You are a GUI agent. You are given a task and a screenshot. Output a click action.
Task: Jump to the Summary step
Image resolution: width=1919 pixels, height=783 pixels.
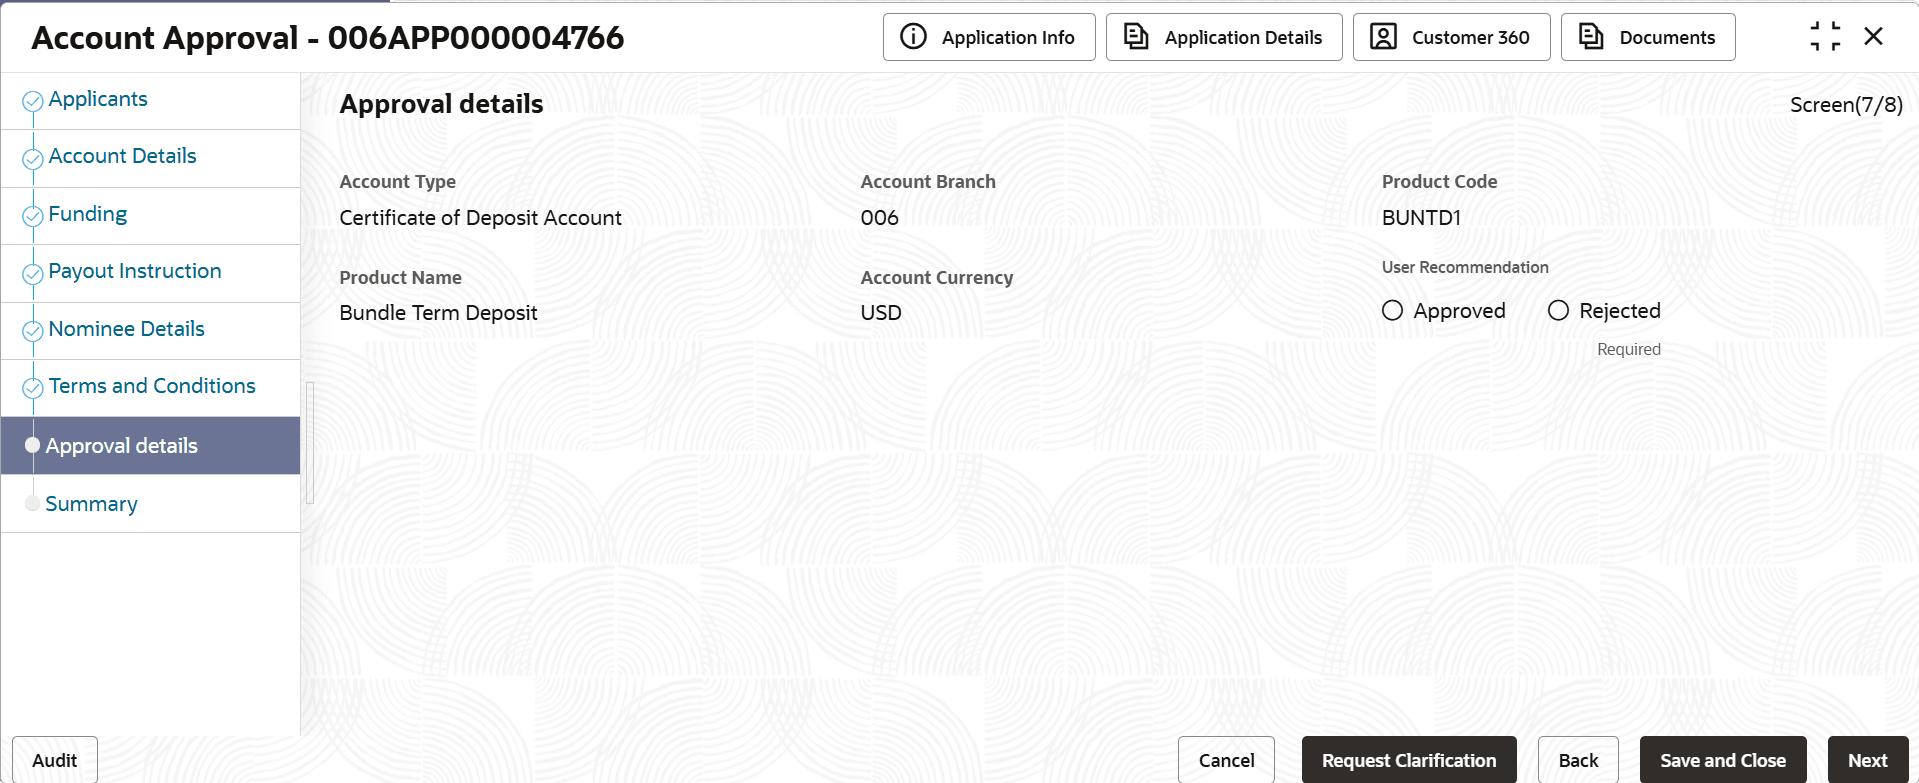(91, 504)
